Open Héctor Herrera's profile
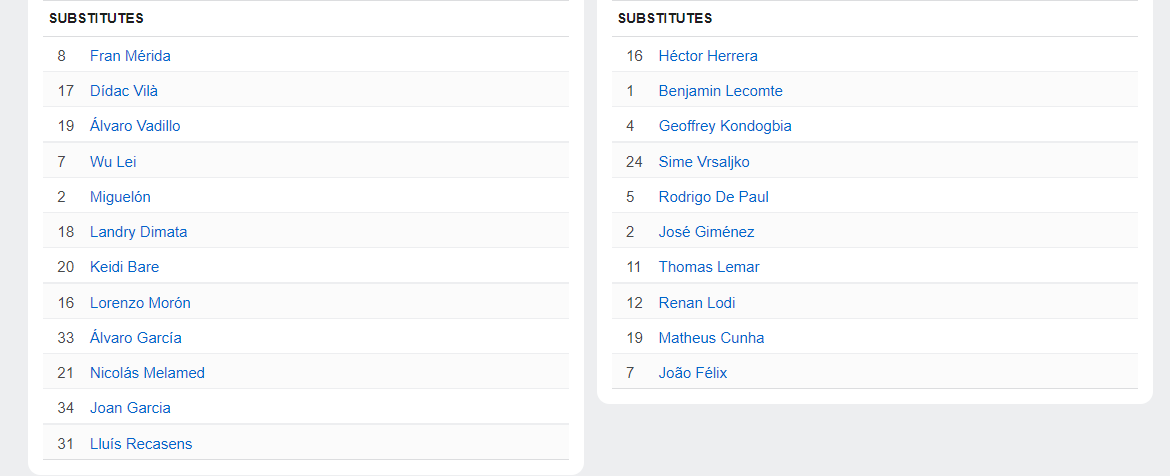Screen dimensions: 1170x476 tap(708, 56)
